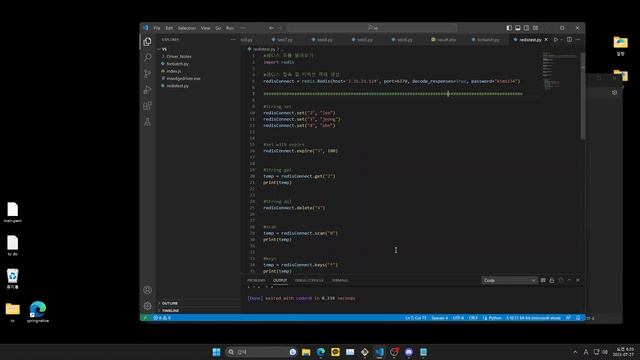Collapse the VS root folder
This screenshot has height=360, width=640.
pos(163,49)
